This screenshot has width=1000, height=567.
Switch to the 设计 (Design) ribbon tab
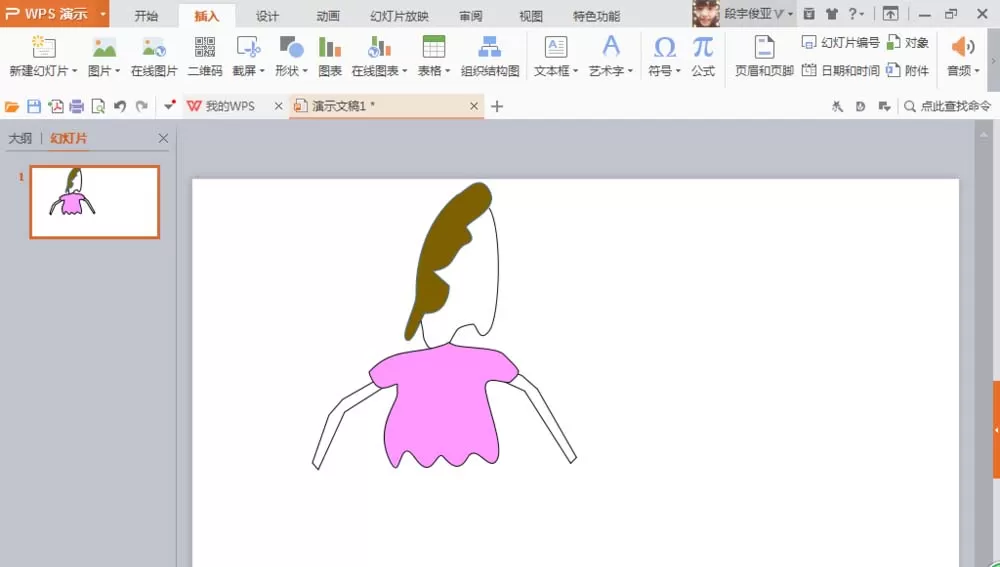[x=267, y=16]
